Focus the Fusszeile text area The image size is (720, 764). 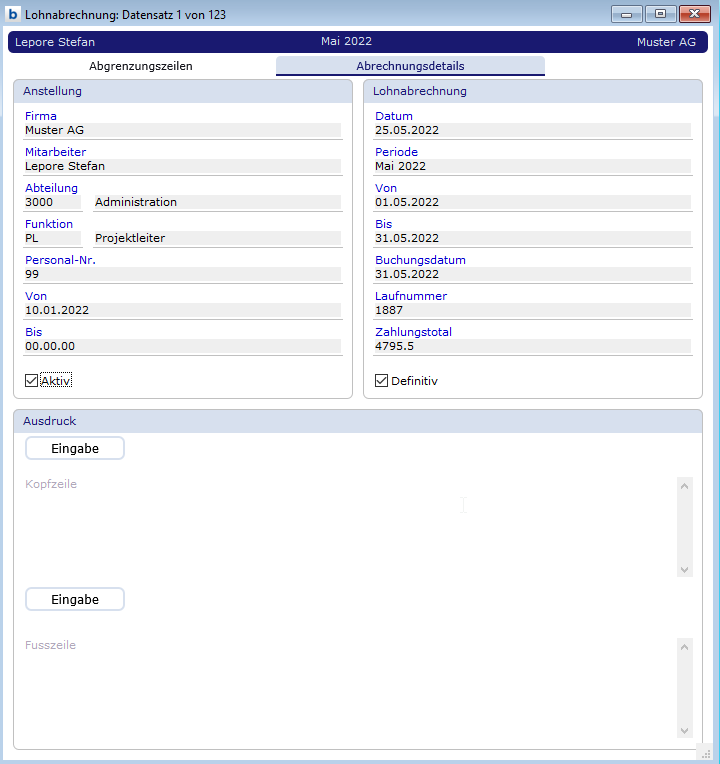tap(345, 687)
